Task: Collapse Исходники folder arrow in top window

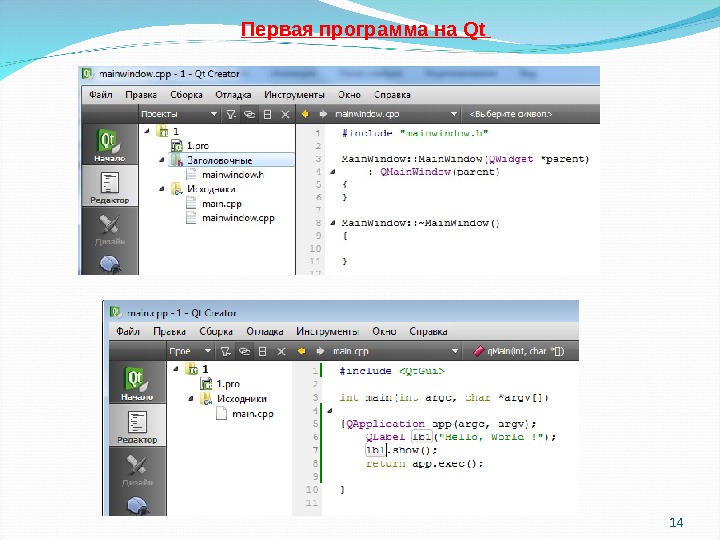Action: tap(162, 189)
